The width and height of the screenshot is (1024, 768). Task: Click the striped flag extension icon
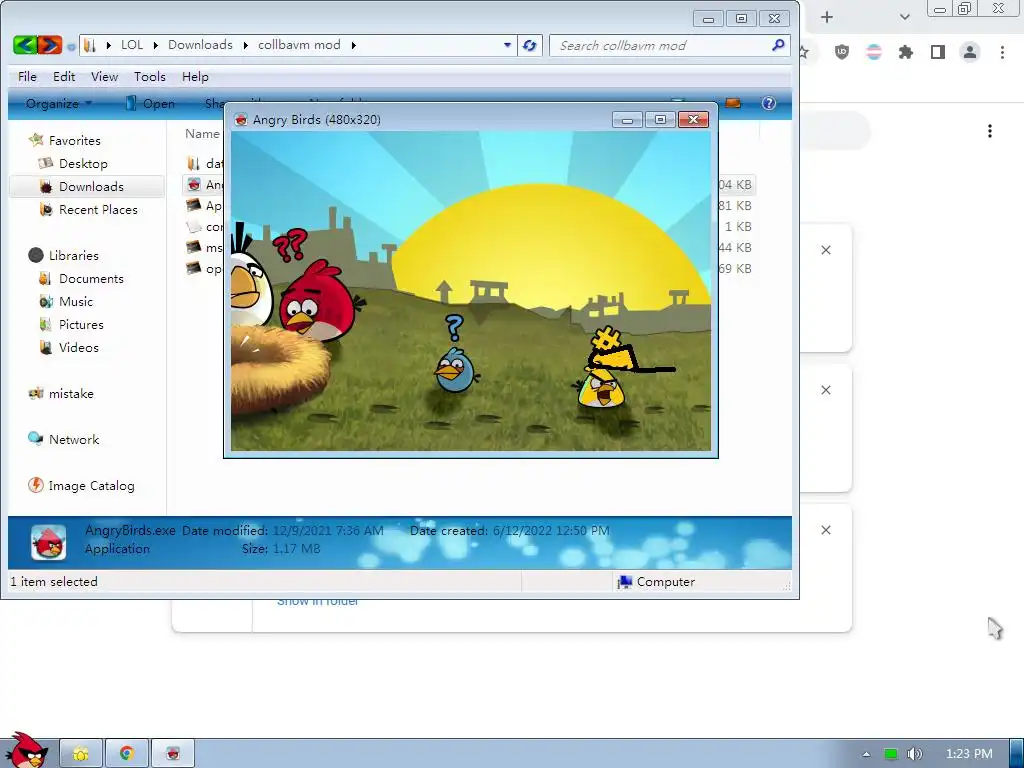click(874, 52)
